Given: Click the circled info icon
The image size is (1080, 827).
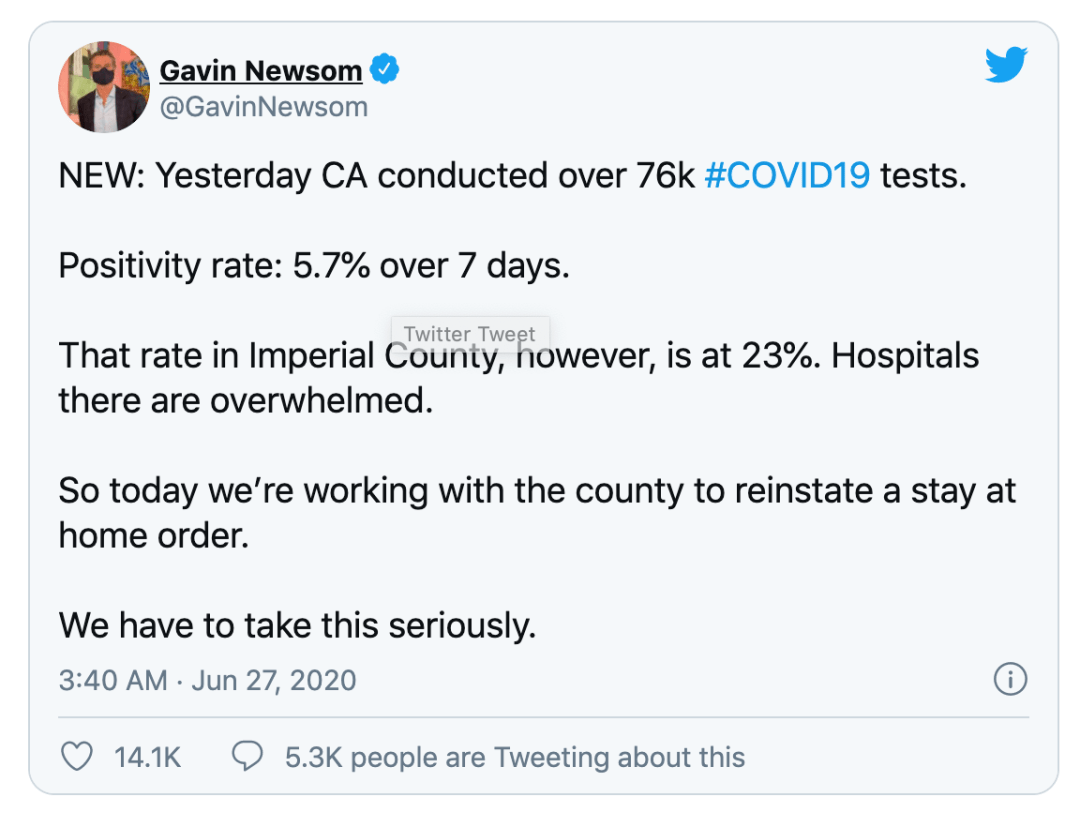Looking at the screenshot, I should [1010, 680].
